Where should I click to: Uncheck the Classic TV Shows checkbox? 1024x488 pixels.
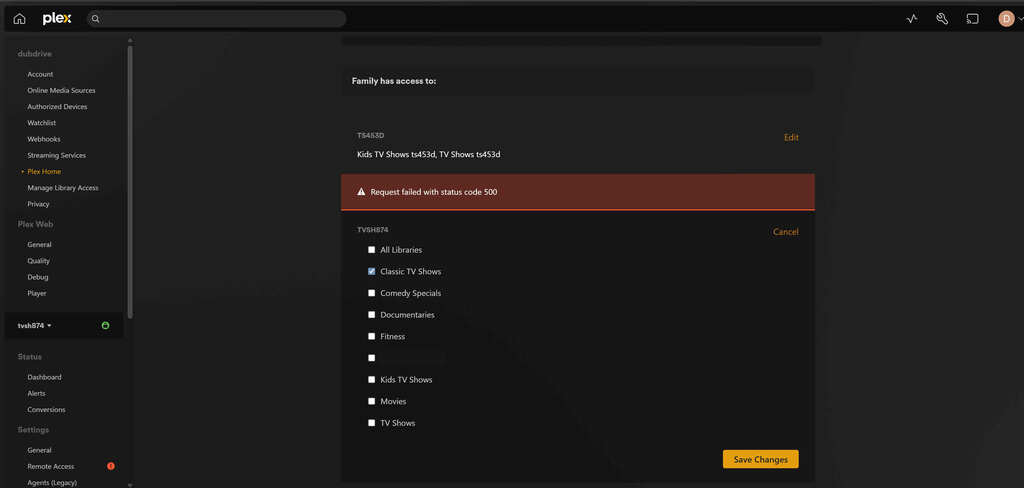[x=372, y=271]
